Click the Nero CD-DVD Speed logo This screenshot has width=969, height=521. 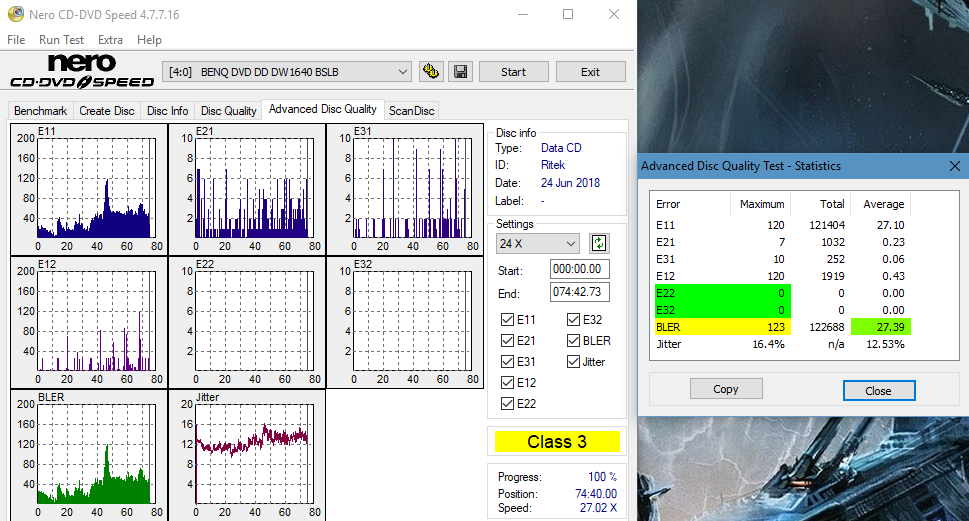(x=82, y=72)
